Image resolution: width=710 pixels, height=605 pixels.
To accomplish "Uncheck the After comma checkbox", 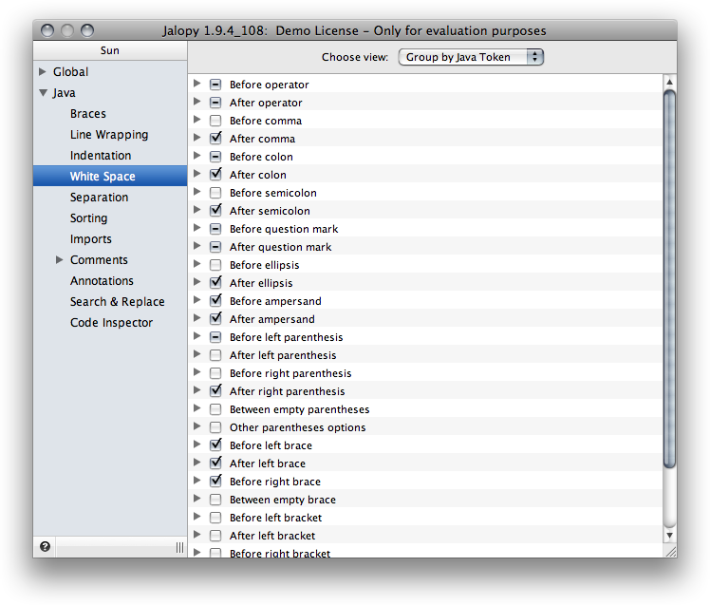I will (x=216, y=139).
